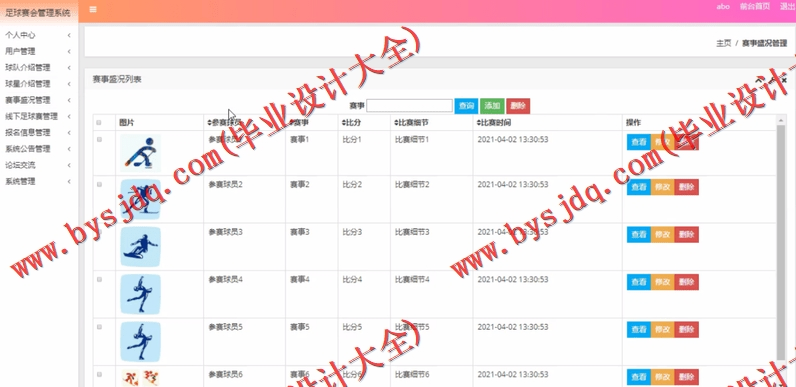
Task: Open image thumbnail in 赛事6 row
Action: [141, 378]
